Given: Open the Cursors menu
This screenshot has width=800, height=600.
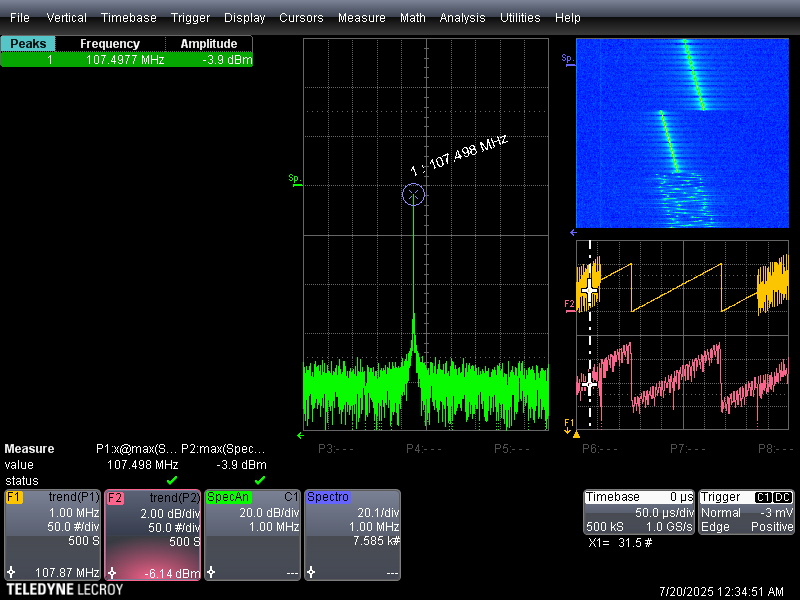Looking at the screenshot, I should [x=301, y=18].
